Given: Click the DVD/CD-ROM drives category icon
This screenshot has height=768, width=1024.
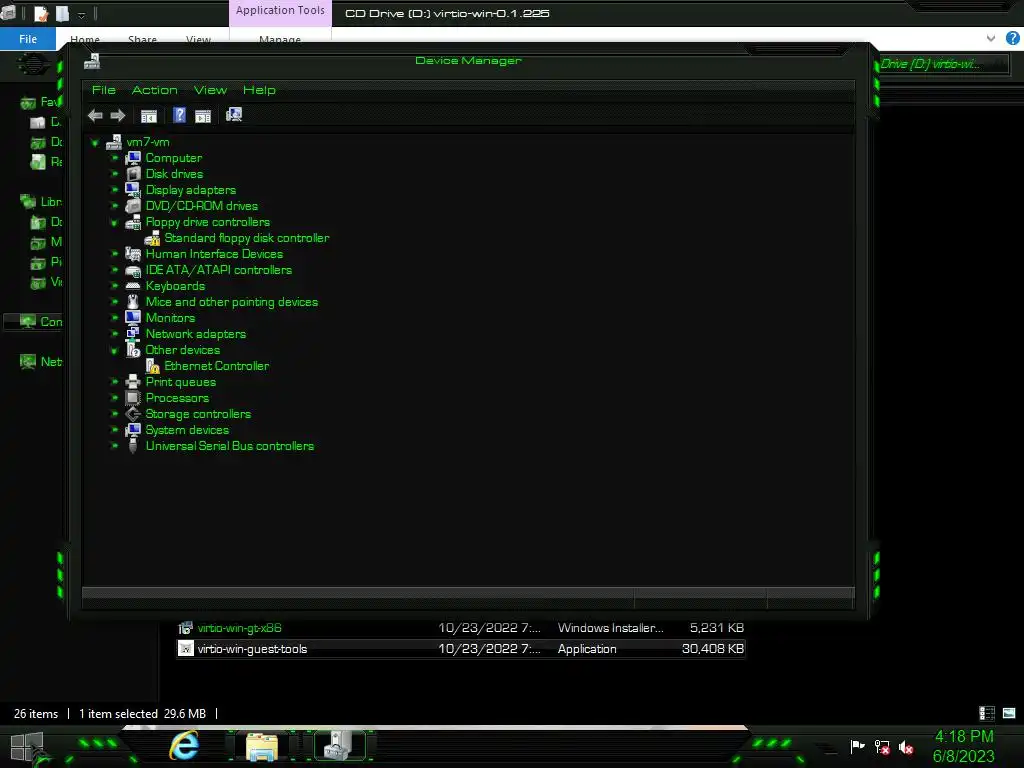Looking at the screenshot, I should [x=133, y=206].
